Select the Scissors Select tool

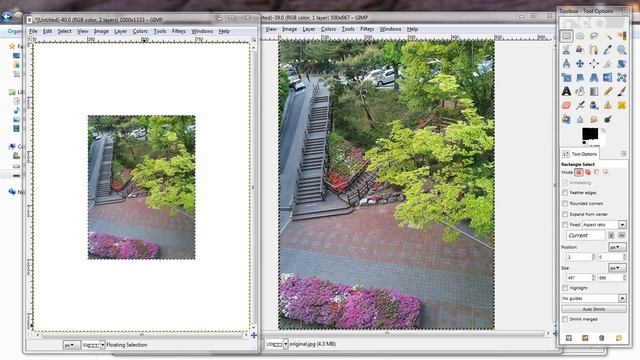point(567,50)
